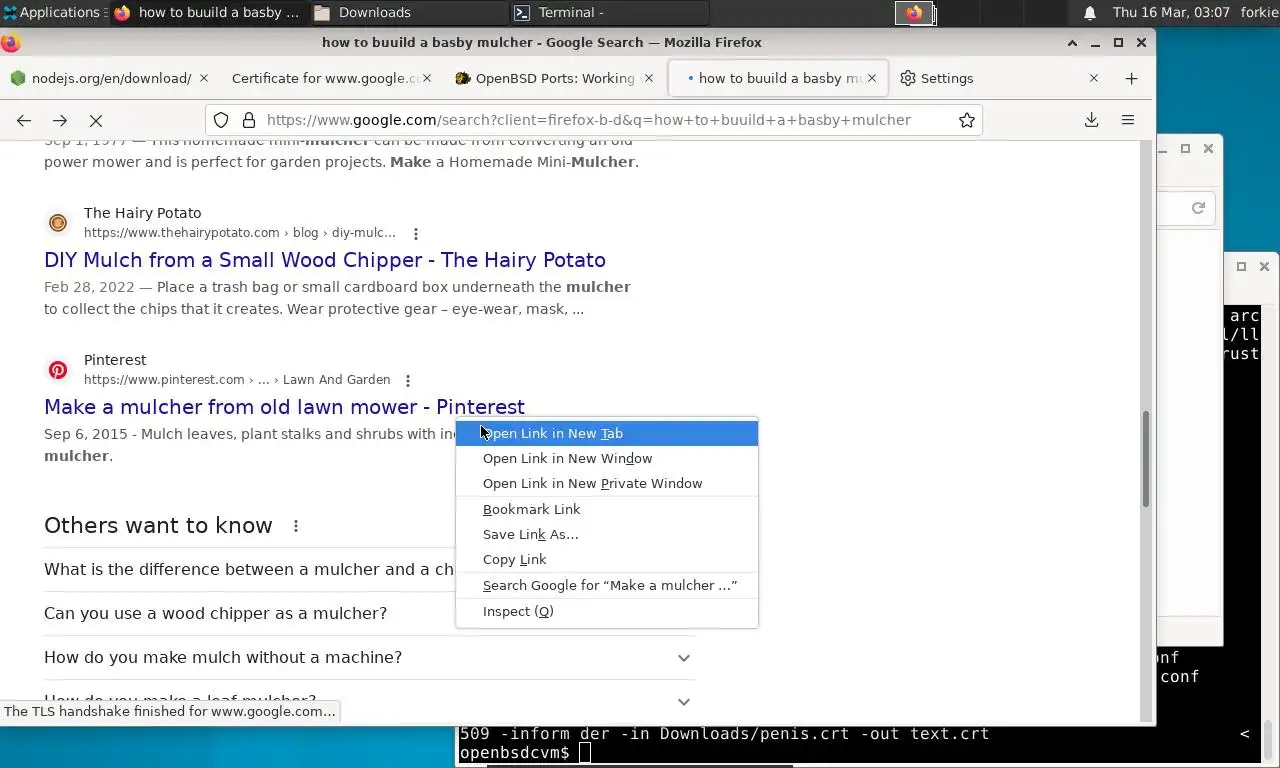Shade the Firefox window with the up-arrow button
Viewport: 1280px width, 768px height.
pos(1072,42)
